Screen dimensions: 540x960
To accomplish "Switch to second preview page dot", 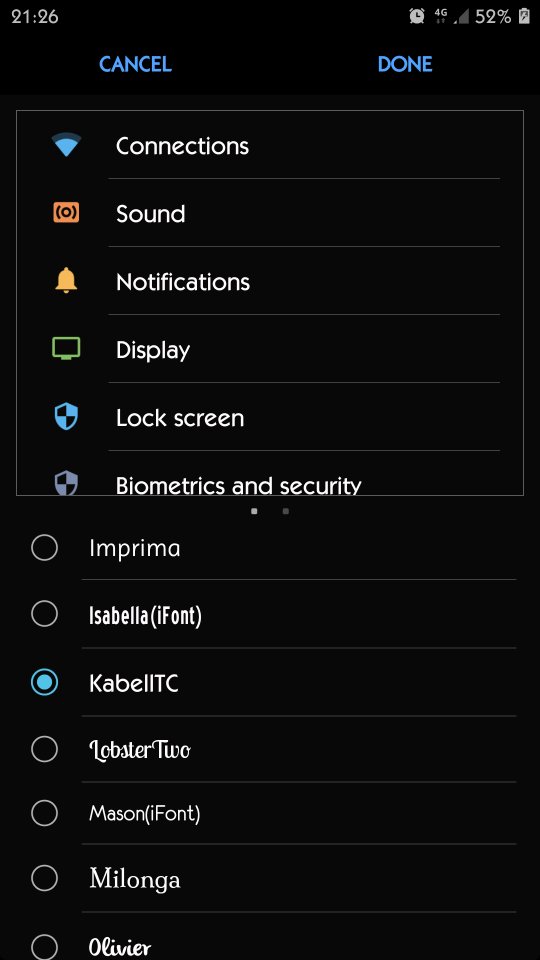I will tap(286, 511).
